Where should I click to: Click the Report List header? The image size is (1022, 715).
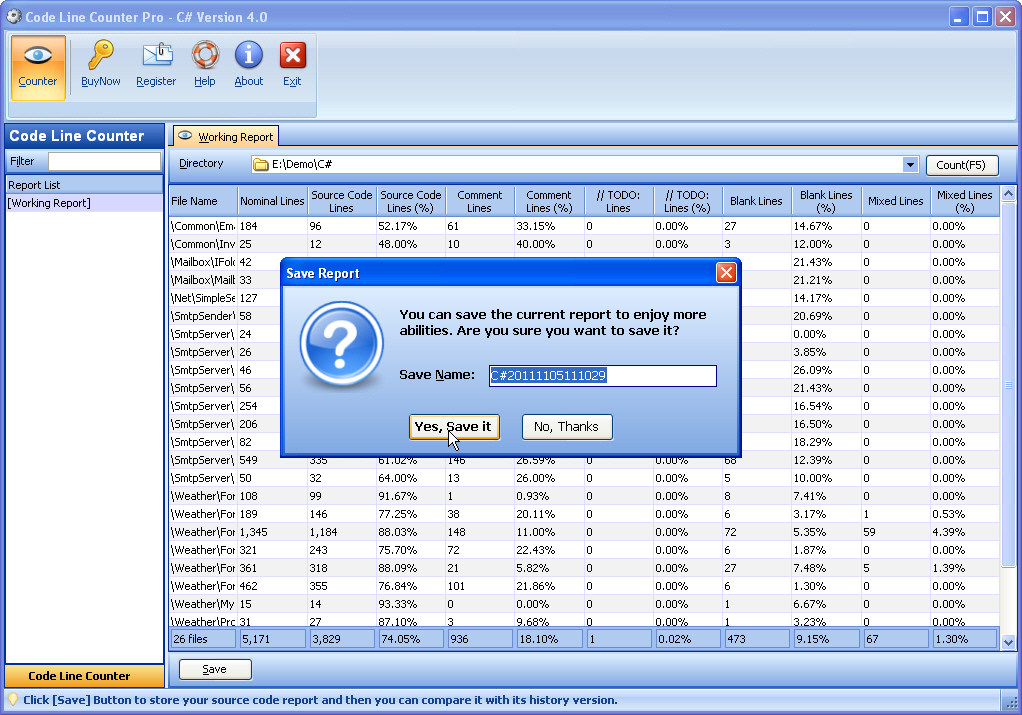point(84,185)
